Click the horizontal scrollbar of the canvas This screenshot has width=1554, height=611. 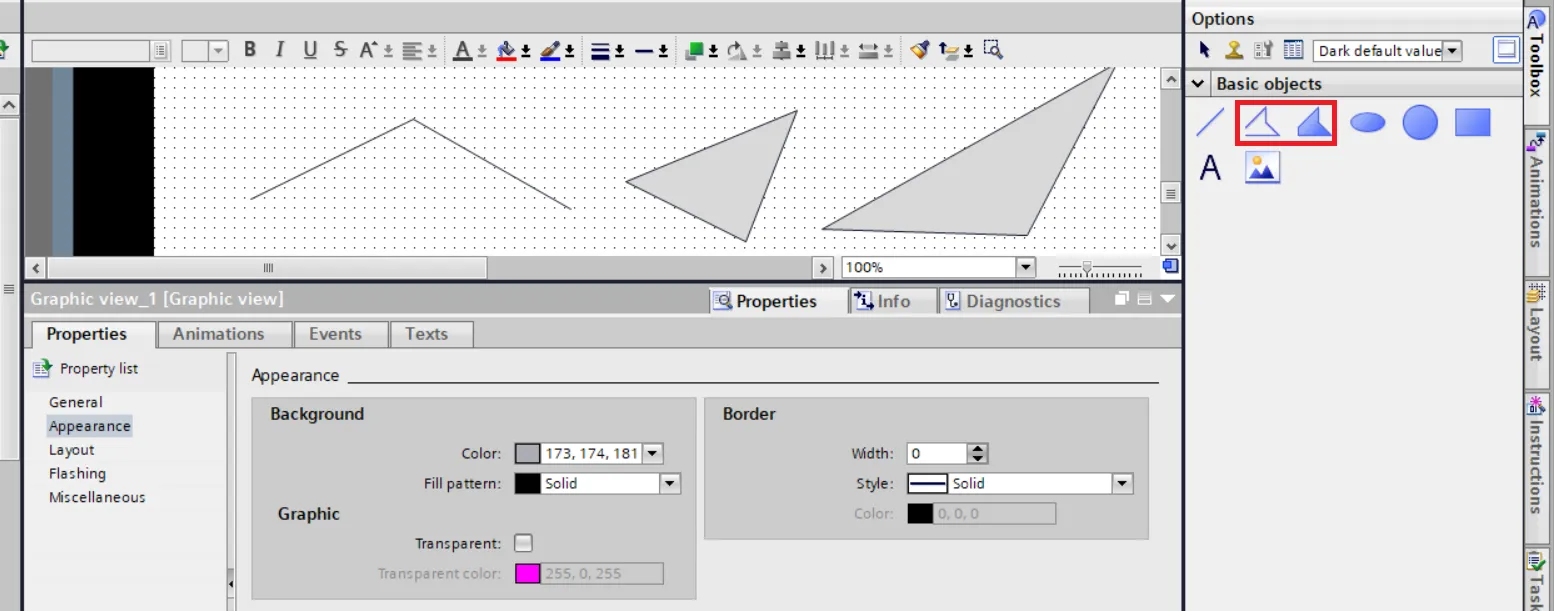coord(268,267)
